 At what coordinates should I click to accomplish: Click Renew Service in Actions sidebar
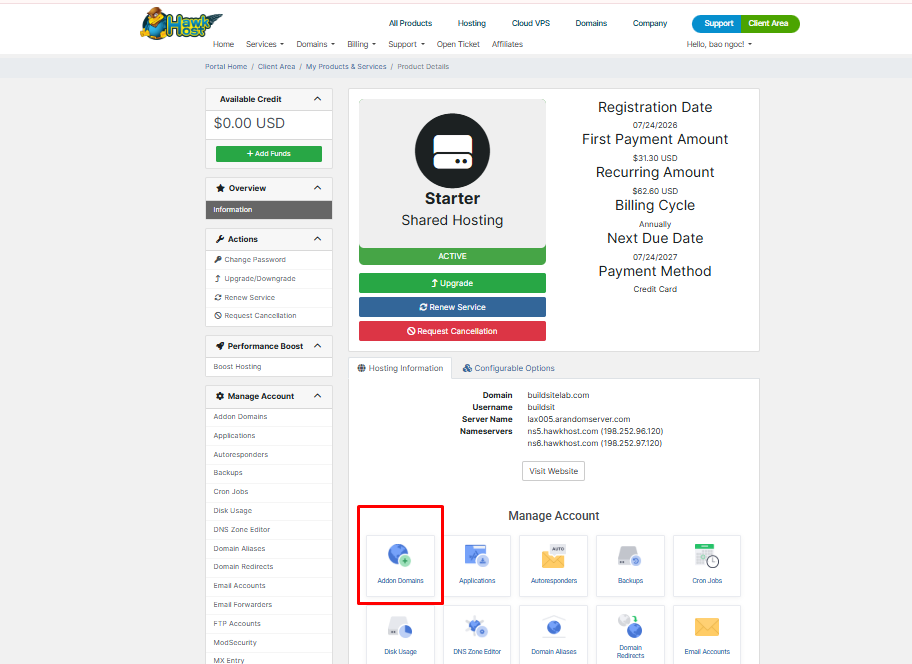tap(269, 297)
